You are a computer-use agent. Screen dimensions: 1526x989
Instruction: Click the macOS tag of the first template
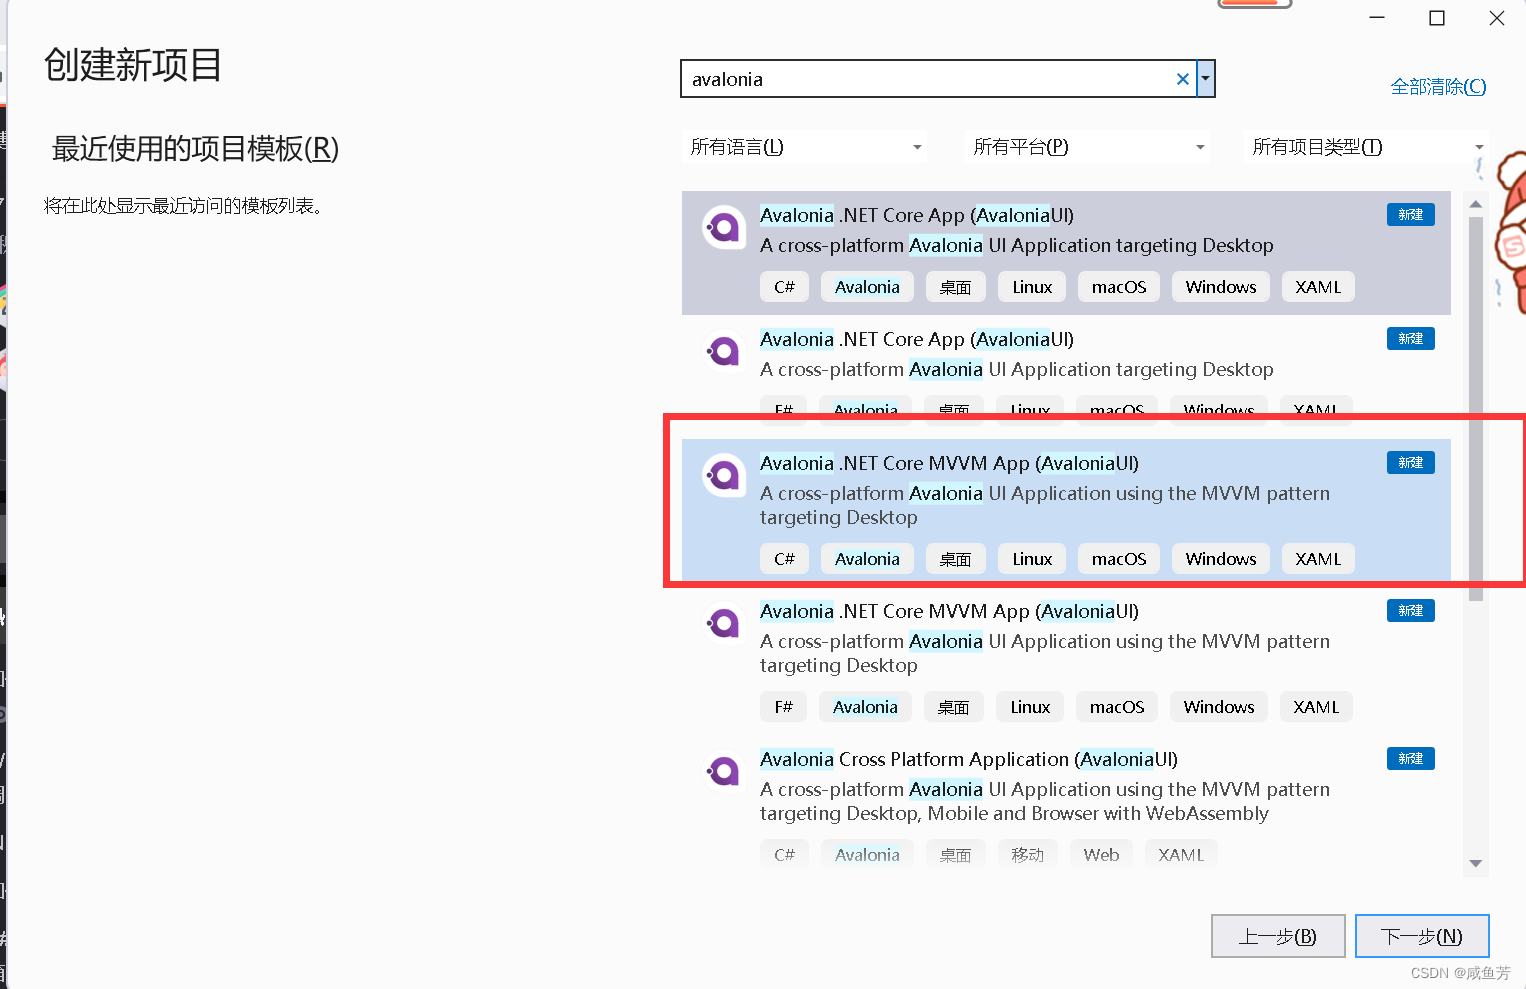1119,287
